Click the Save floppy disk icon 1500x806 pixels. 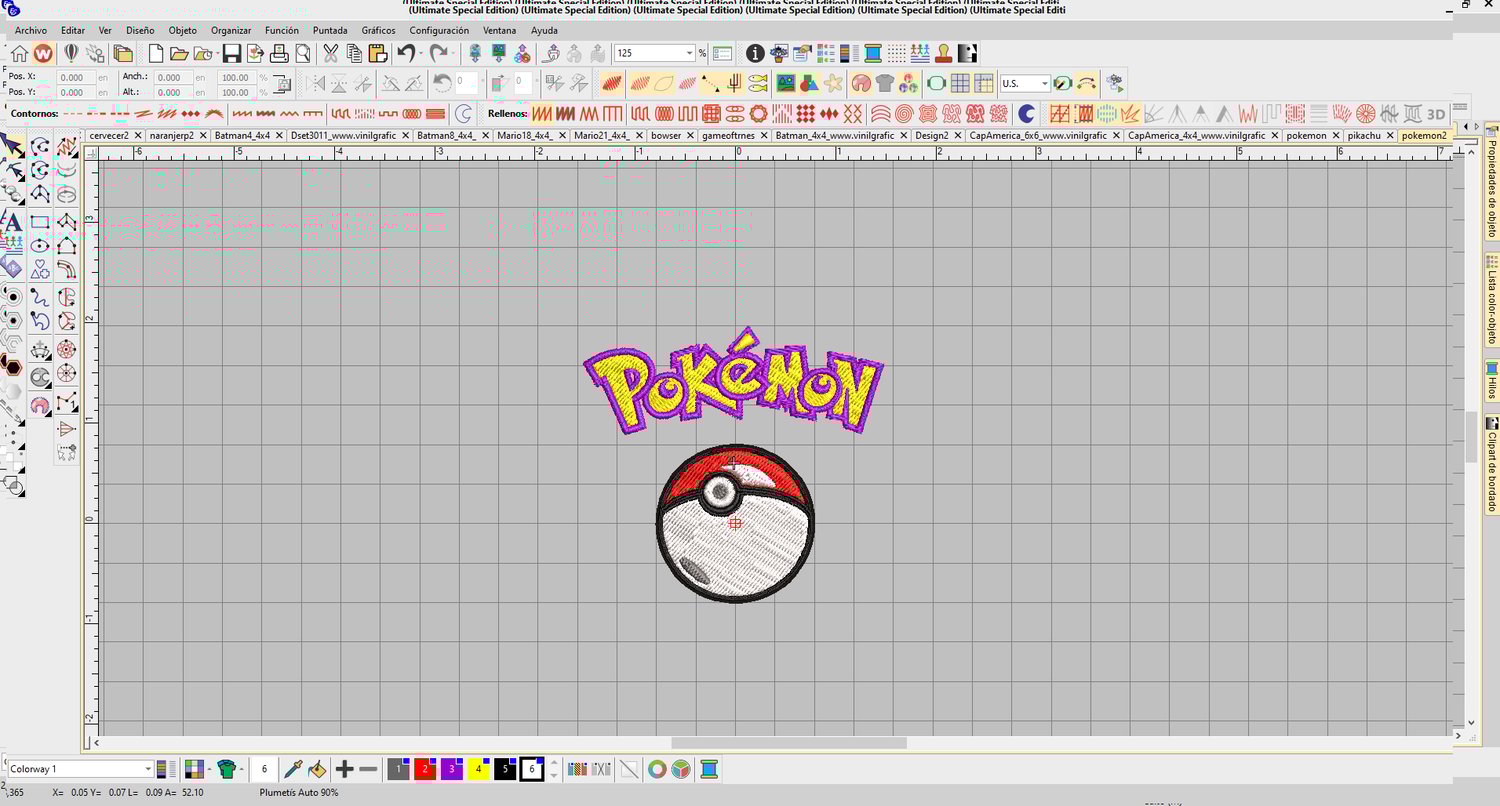click(x=231, y=53)
